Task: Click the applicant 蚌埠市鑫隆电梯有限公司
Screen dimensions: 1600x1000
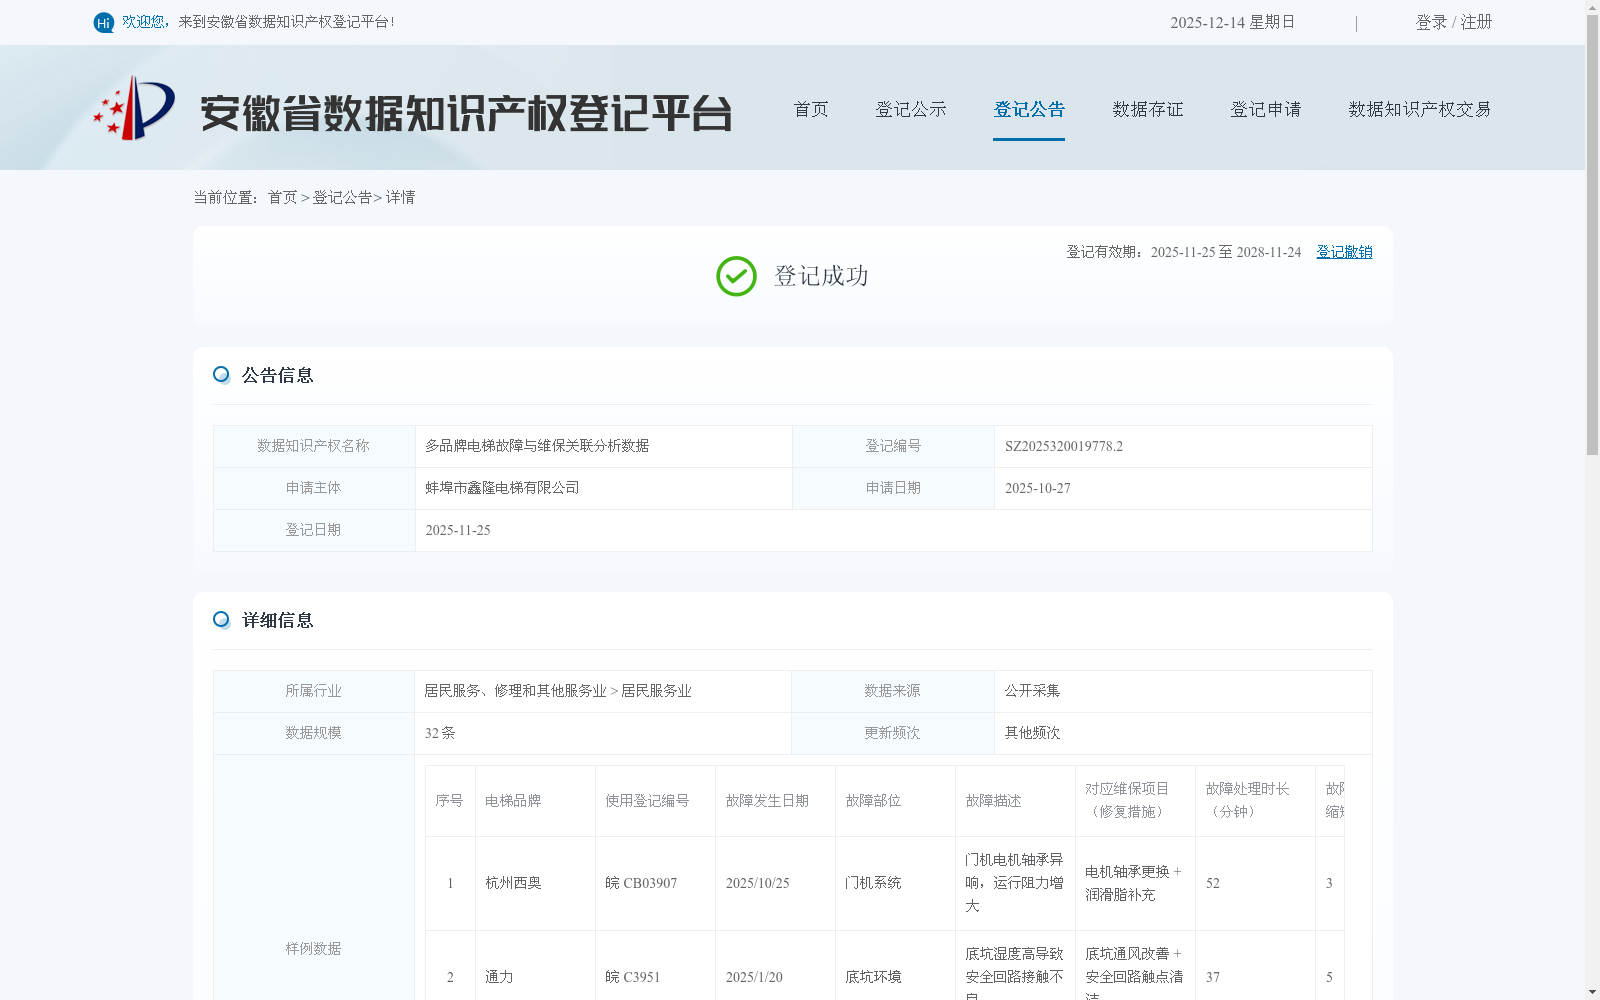Action: [x=502, y=488]
